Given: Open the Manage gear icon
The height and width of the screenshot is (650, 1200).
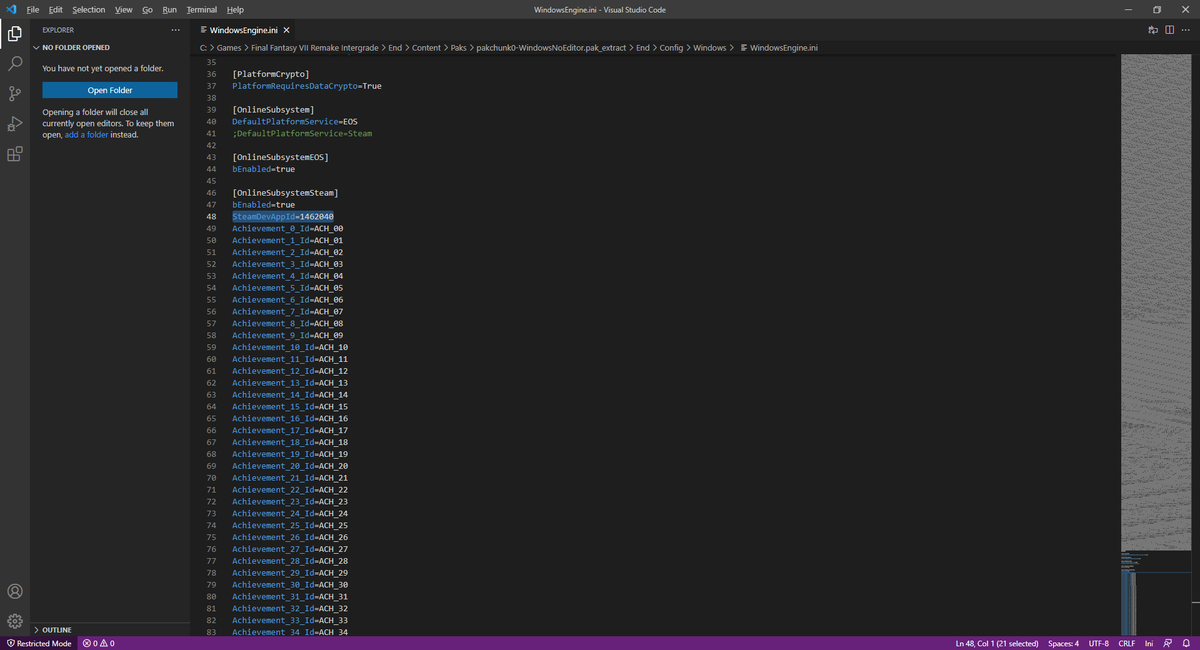Looking at the screenshot, I should [15, 621].
